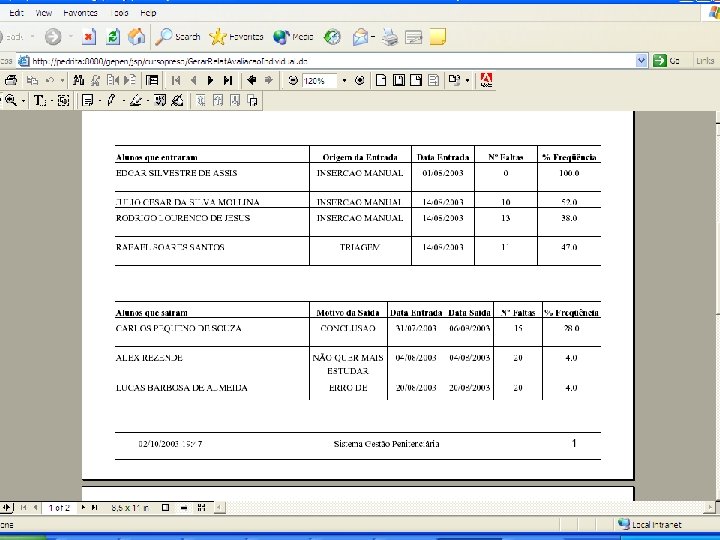720x540 pixels.
Task: Click the address bar URL field
Action: coord(327,61)
